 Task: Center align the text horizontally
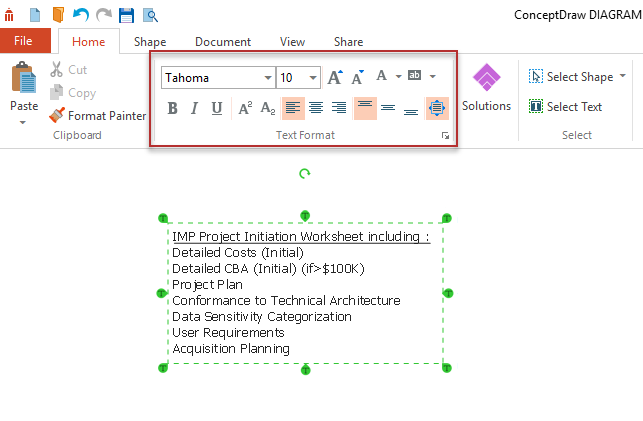316,108
